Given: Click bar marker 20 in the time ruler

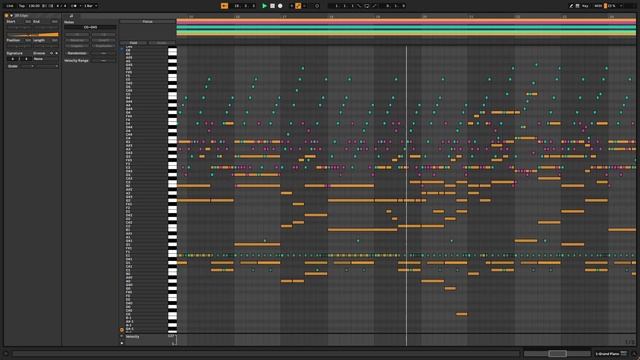Looking at the screenshot, I should 425,17.
